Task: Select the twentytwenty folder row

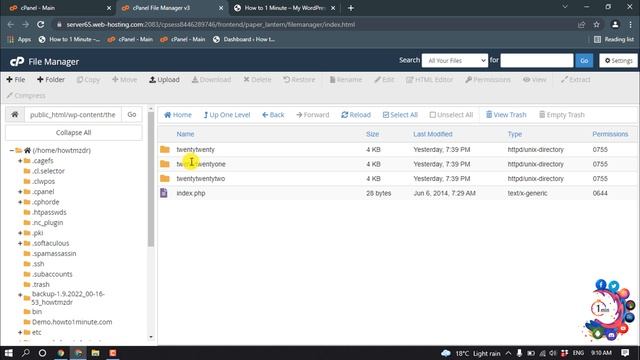Action: (x=398, y=149)
